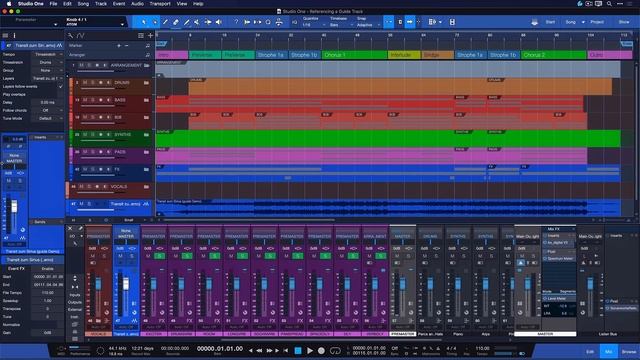This screenshot has width=640, height=360.
Task: Open the Quantize value dropdown
Action: pos(313,25)
